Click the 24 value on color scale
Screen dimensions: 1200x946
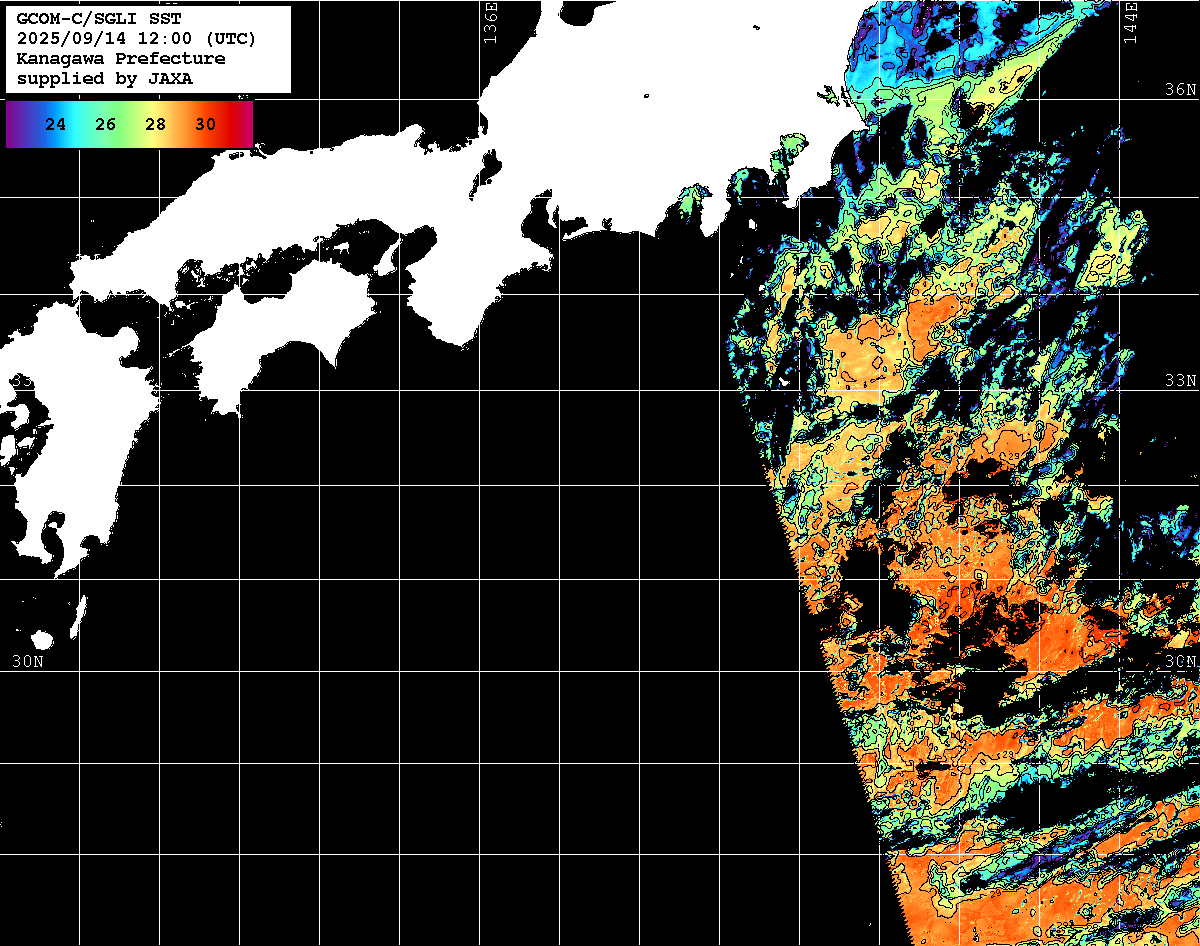[x=56, y=125]
